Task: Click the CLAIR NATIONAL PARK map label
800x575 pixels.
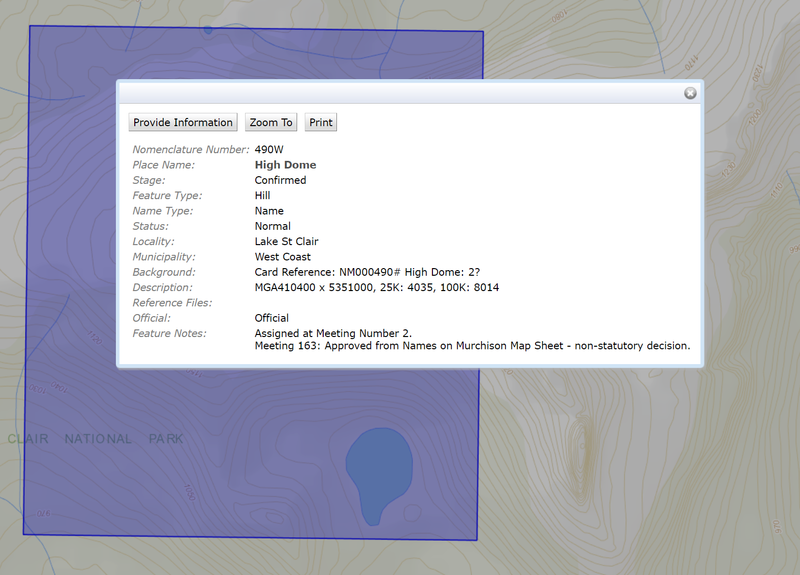Action: [x=95, y=439]
